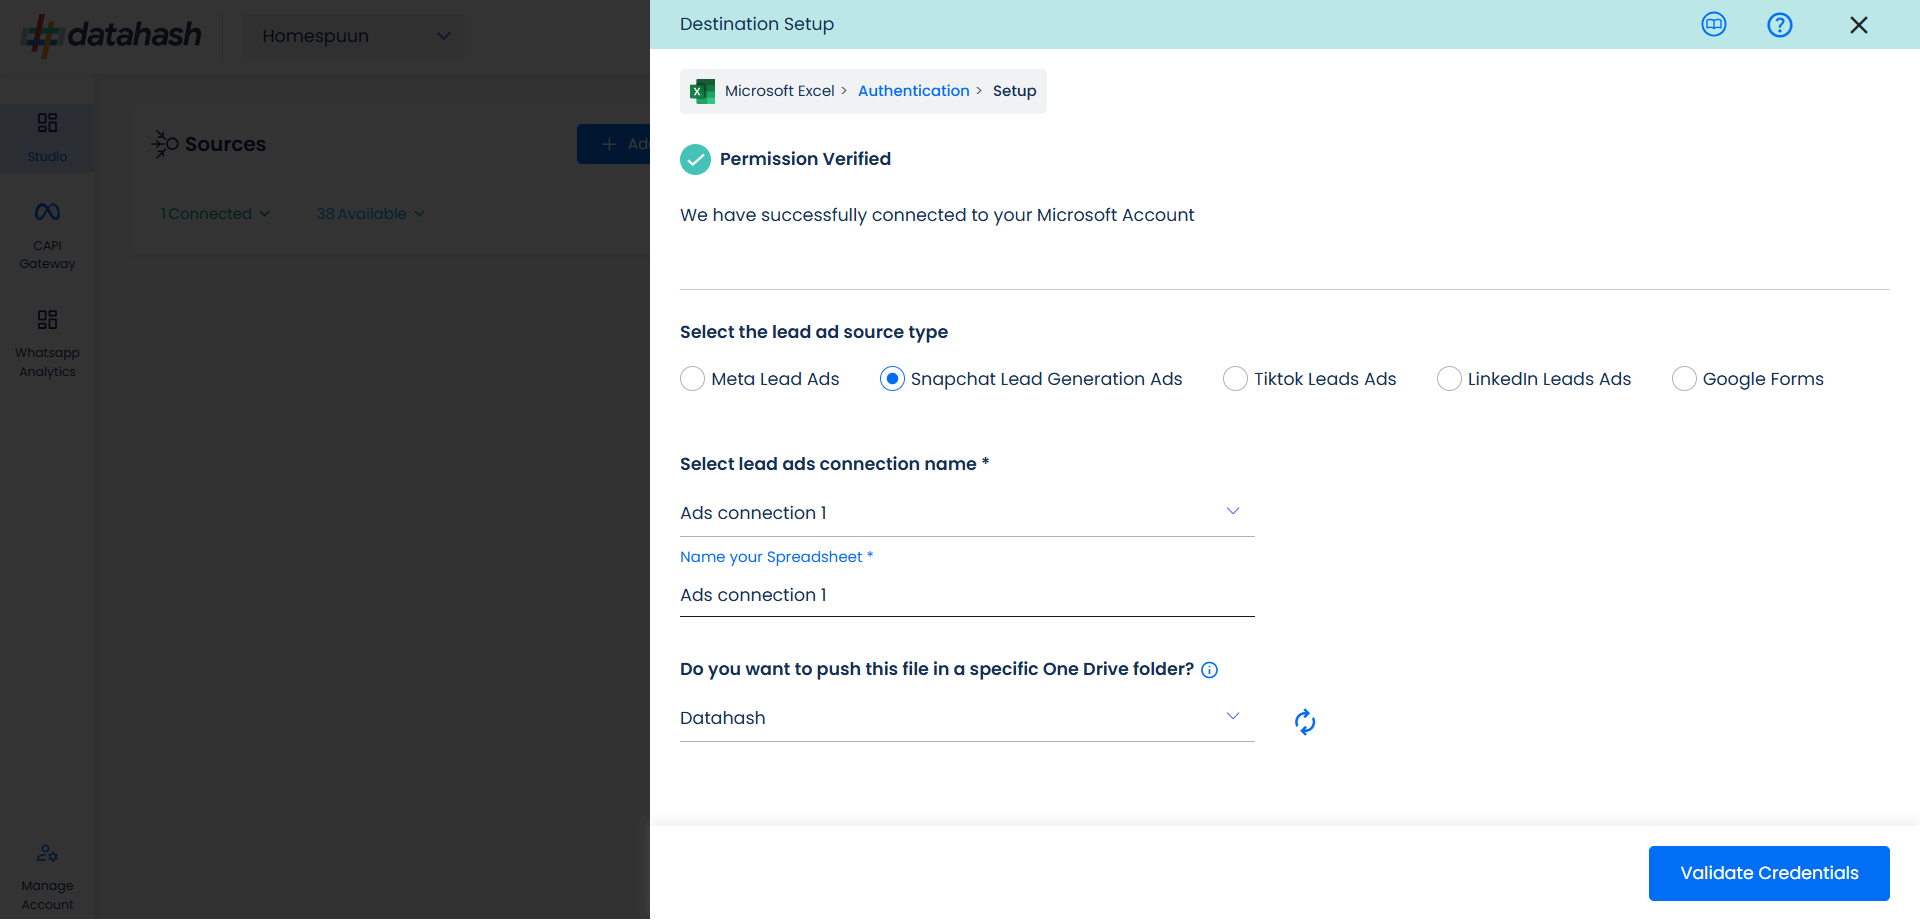Refresh the One Drive folder list
Viewport: 1920px width, 924px height.
coord(1305,721)
